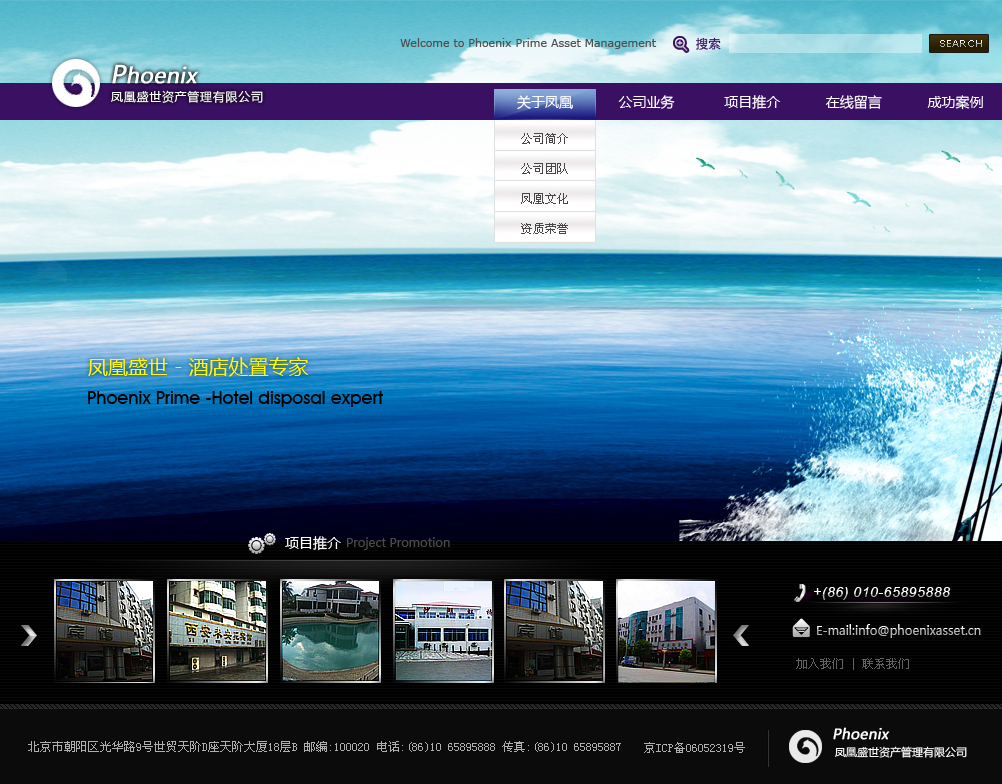Select 公司简介 from the dropdown
Screen dimensions: 1002x784
point(544,139)
